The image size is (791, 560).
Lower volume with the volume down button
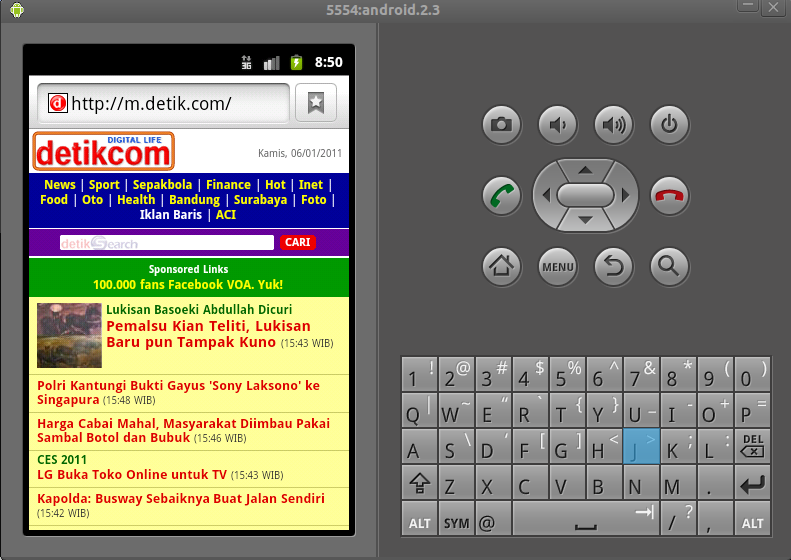[x=557, y=124]
